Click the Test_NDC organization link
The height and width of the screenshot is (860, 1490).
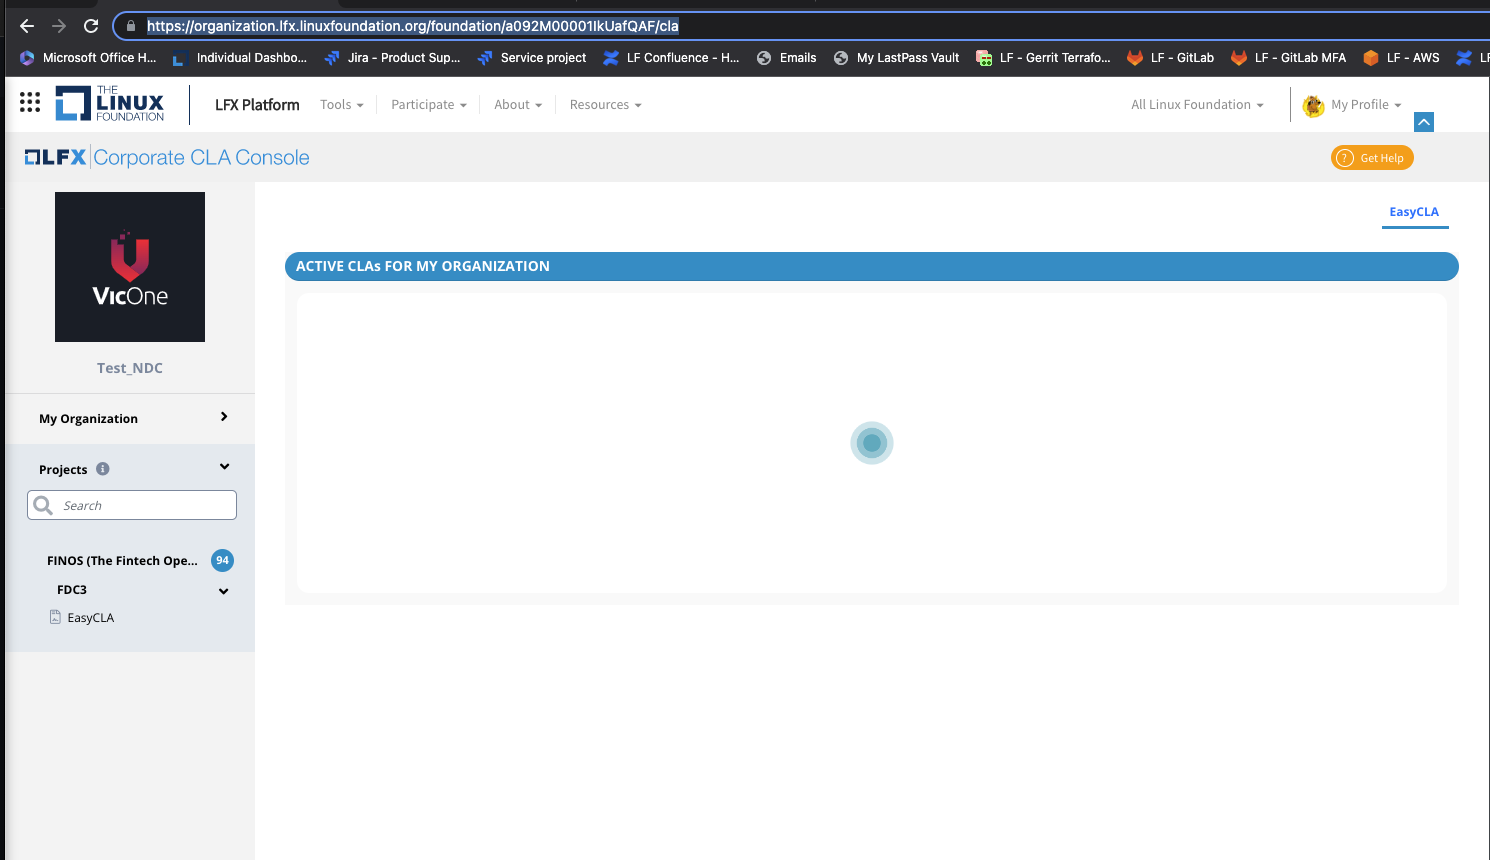coord(129,367)
